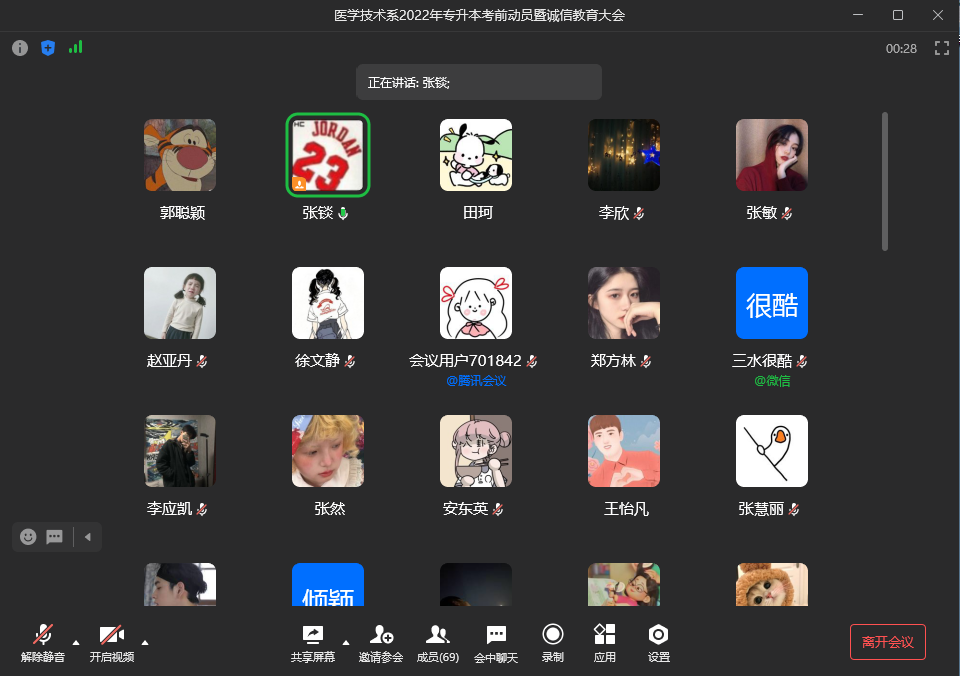Open the emoji reactions smiley icon
The height and width of the screenshot is (676, 960).
click(28, 537)
